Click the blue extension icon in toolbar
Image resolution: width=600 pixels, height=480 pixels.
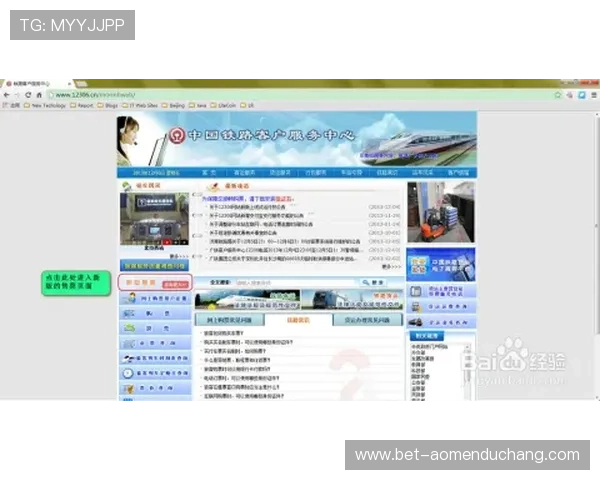(582, 95)
